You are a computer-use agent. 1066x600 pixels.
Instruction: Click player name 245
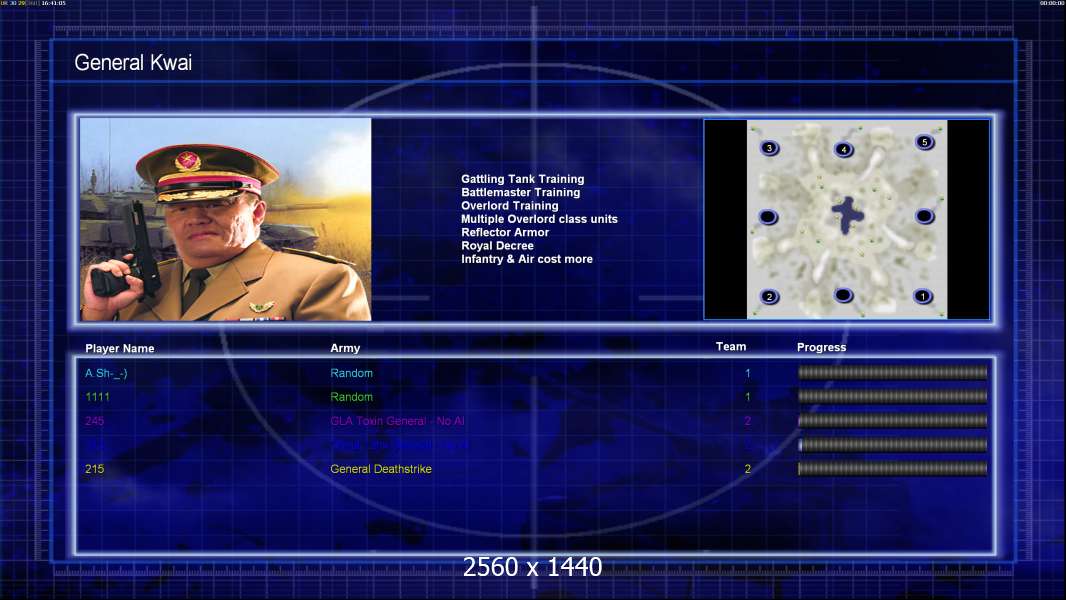94,421
